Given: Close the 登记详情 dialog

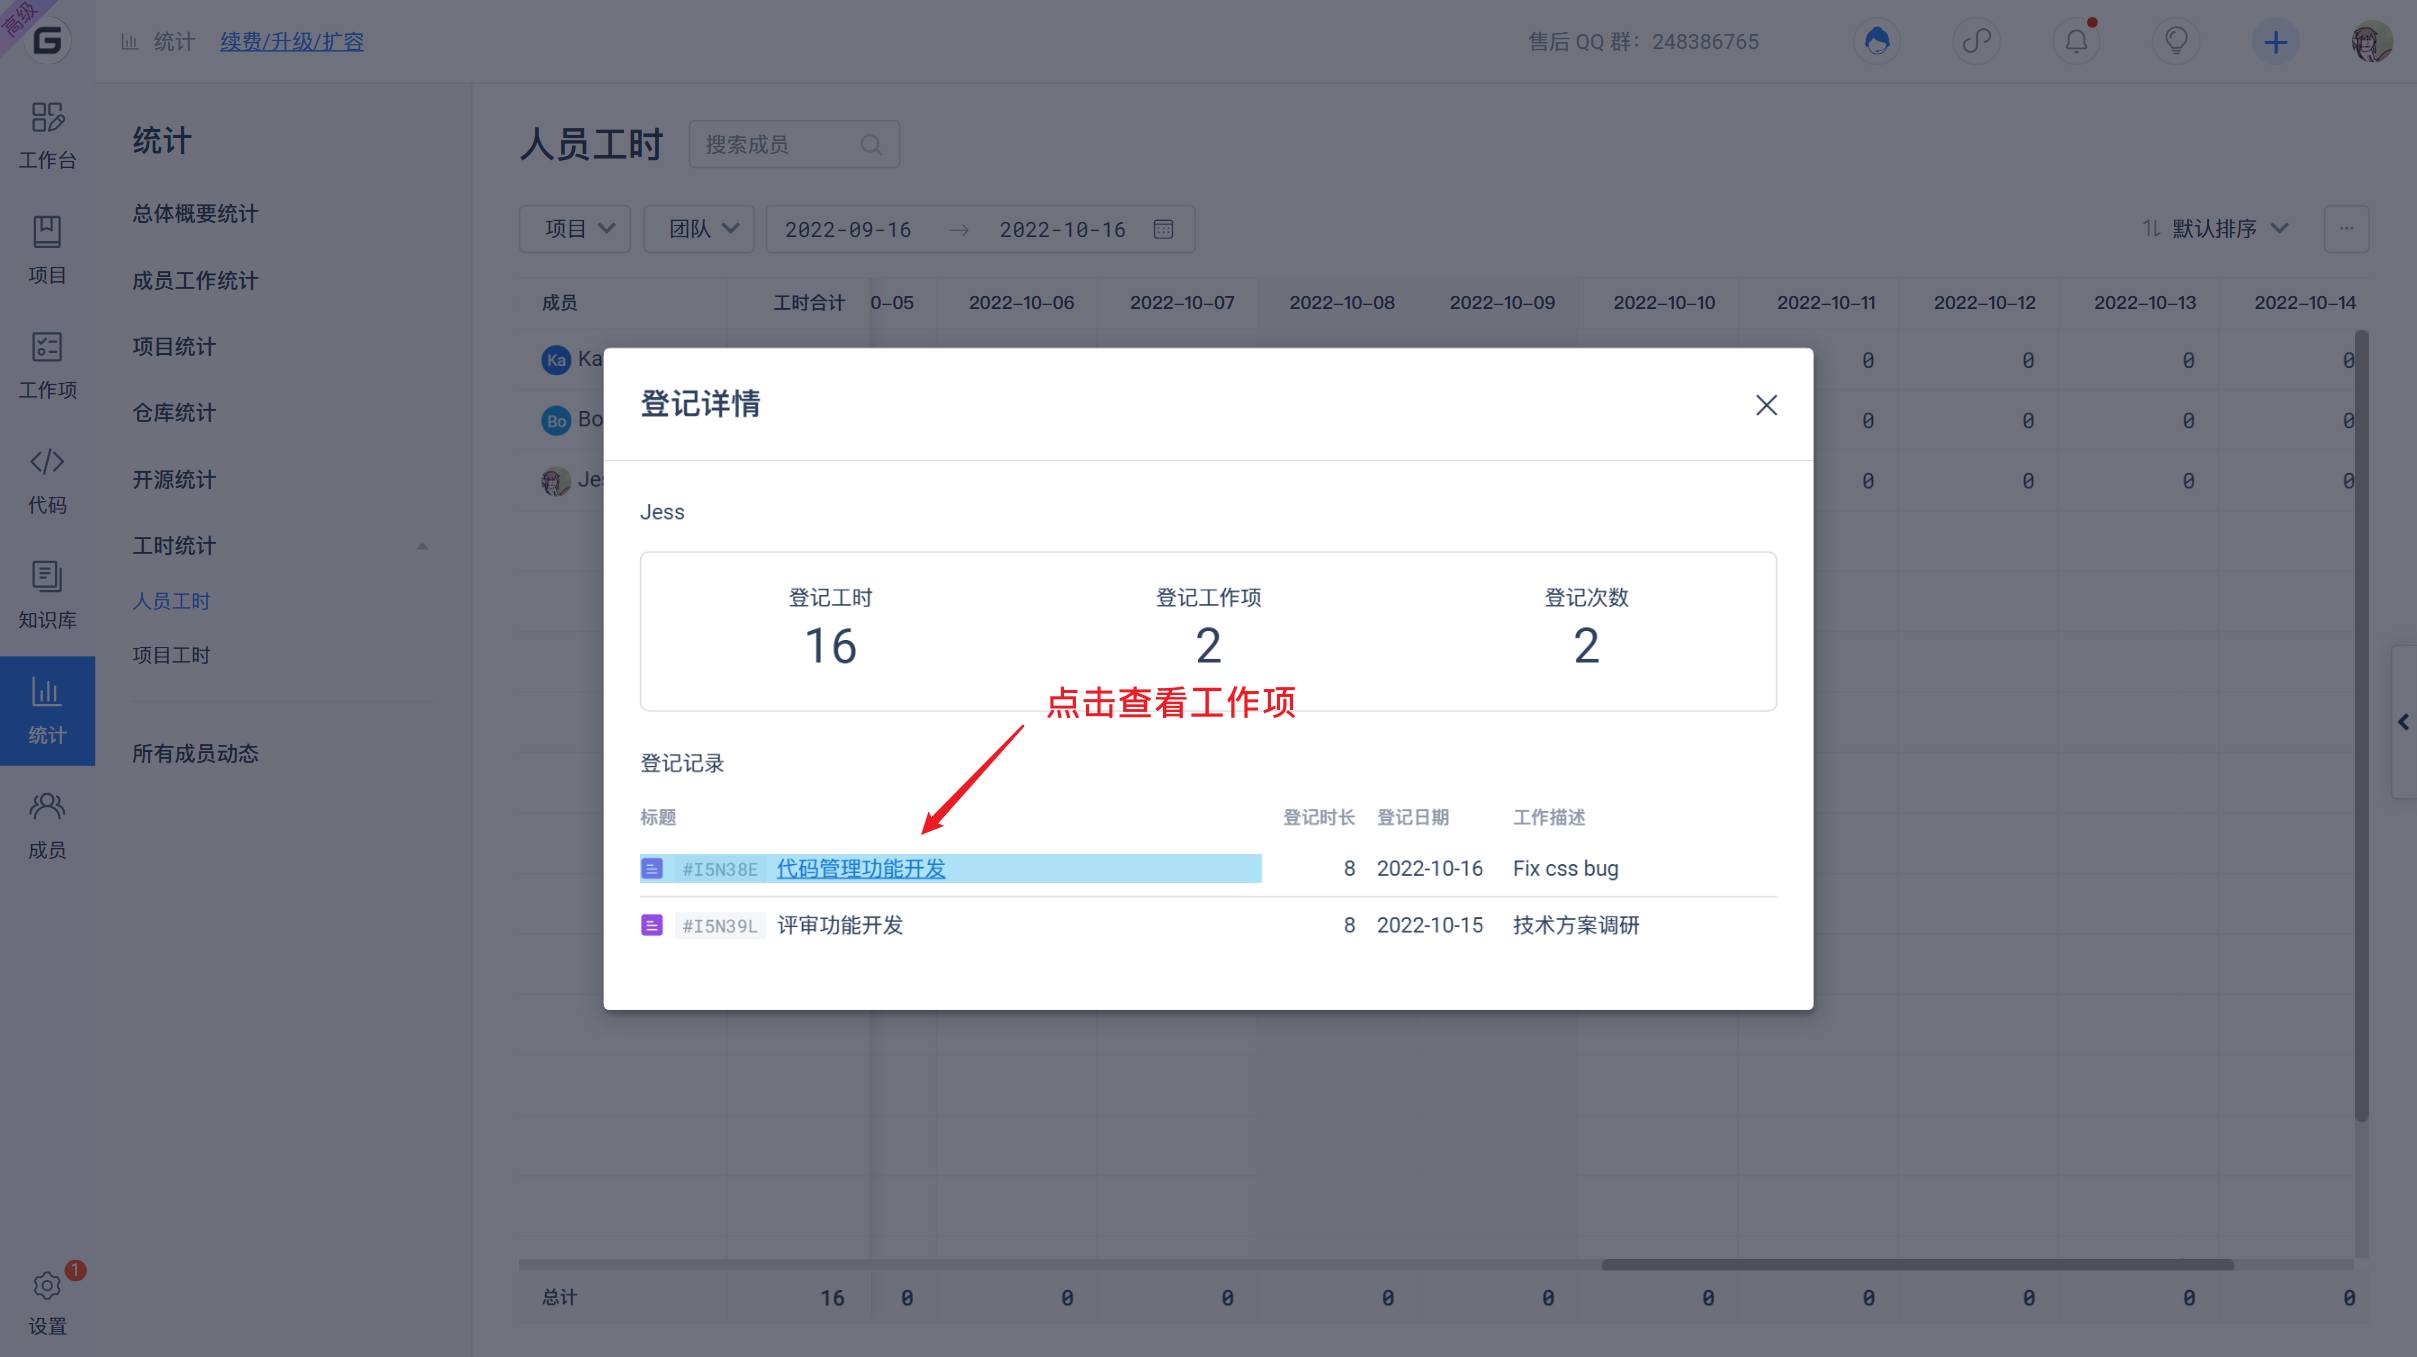Looking at the screenshot, I should tap(1766, 405).
